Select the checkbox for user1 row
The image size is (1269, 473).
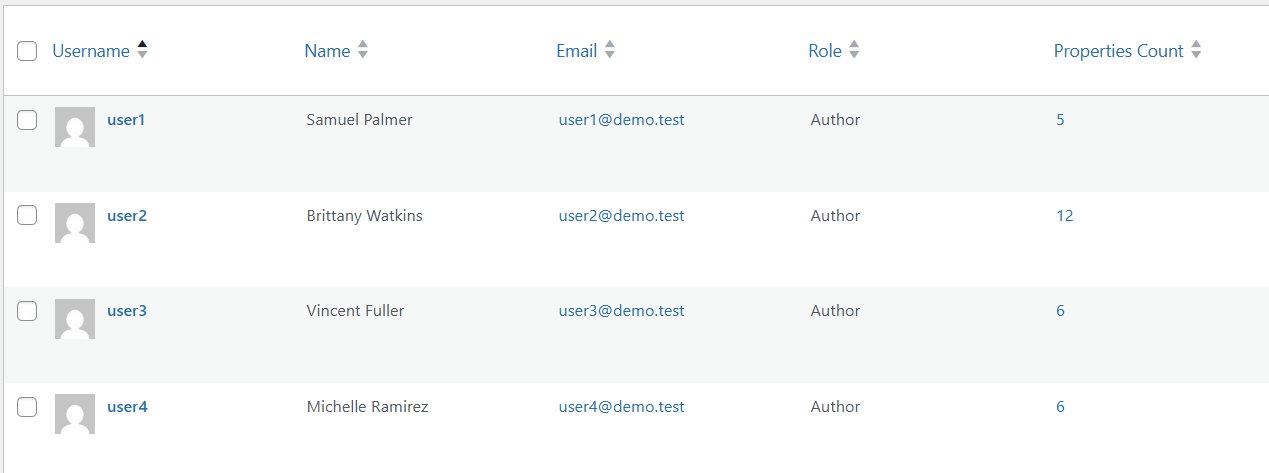(x=27, y=120)
